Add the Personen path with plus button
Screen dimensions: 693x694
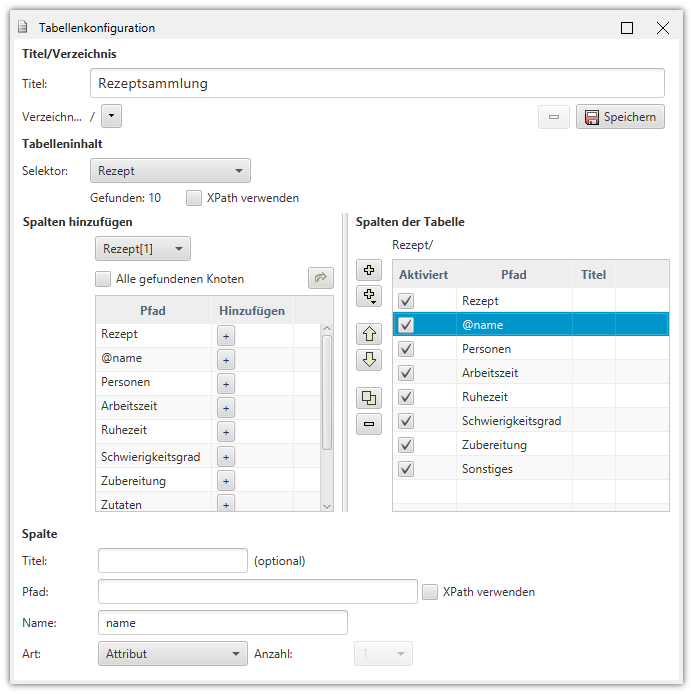coord(226,384)
